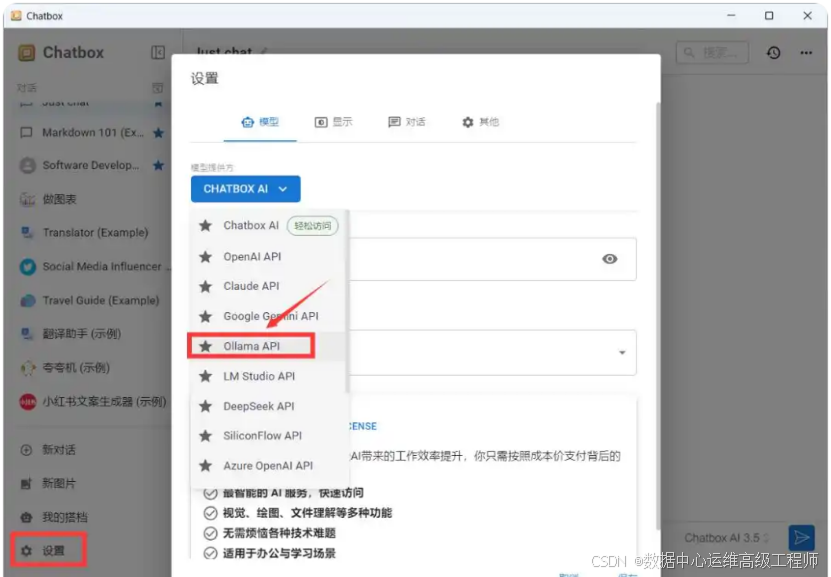The width and height of the screenshot is (831, 577).
Task: Expand the model selection dropdown arrow
Action: pos(622,353)
